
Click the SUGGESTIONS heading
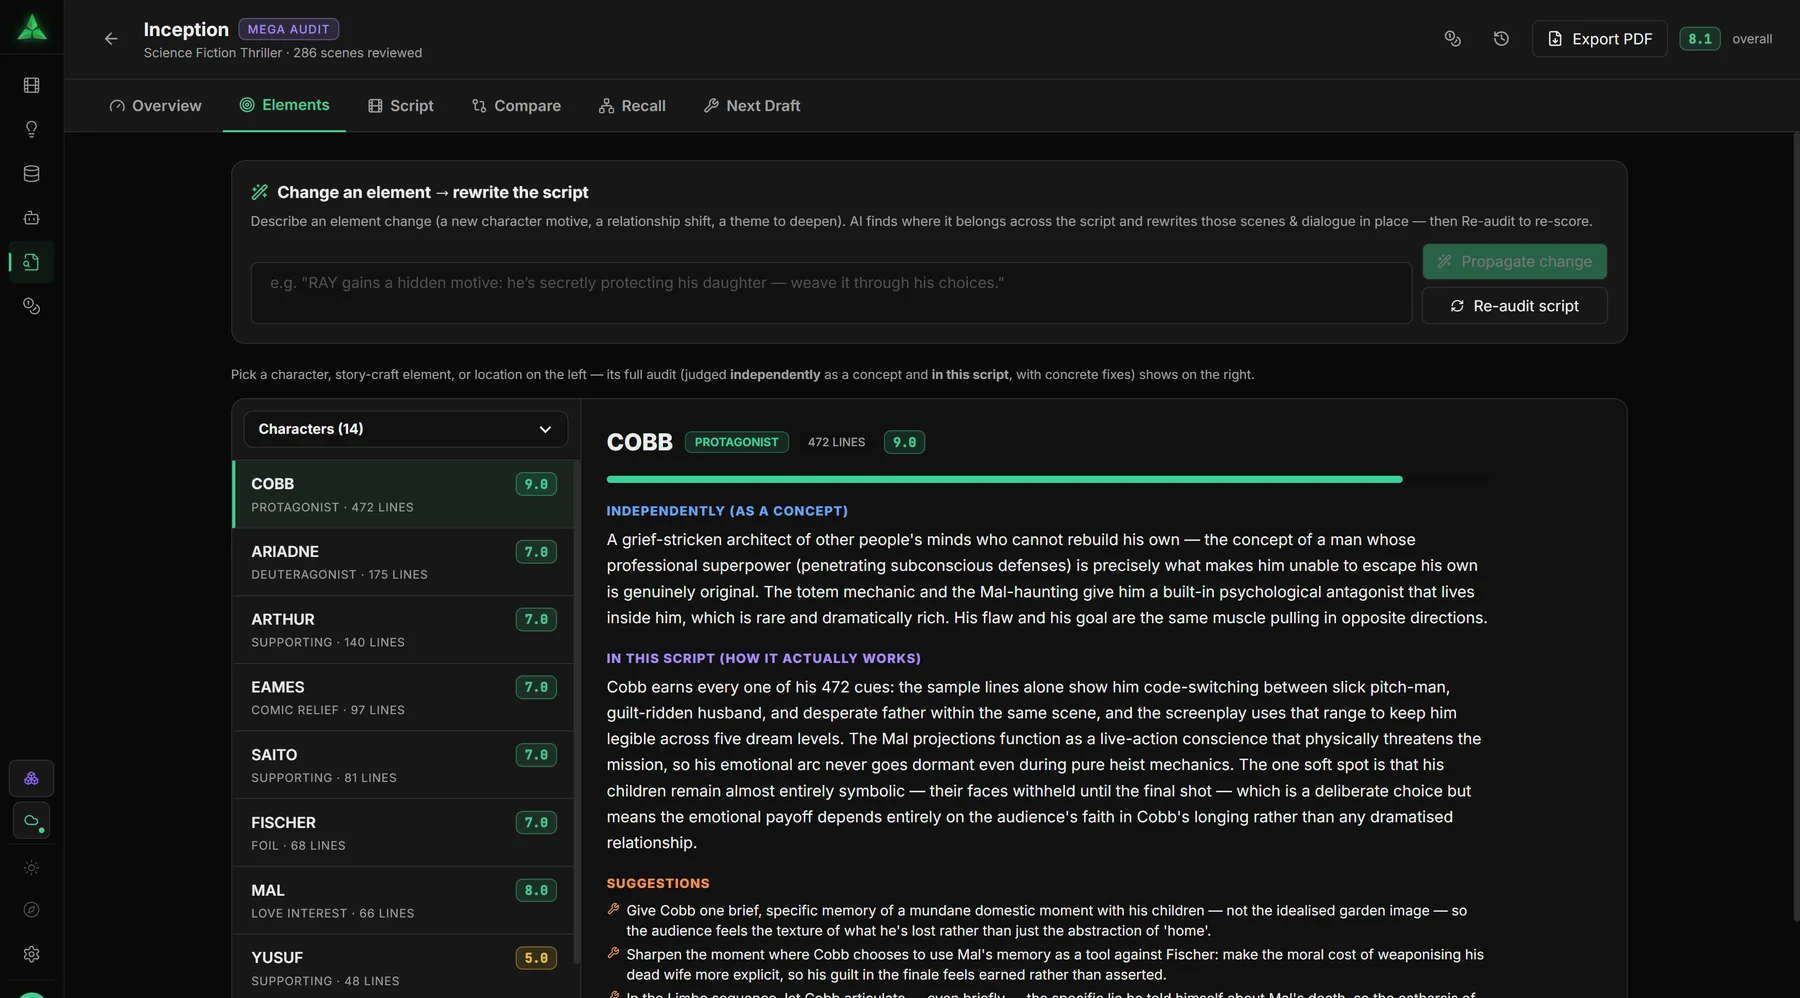(658, 884)
